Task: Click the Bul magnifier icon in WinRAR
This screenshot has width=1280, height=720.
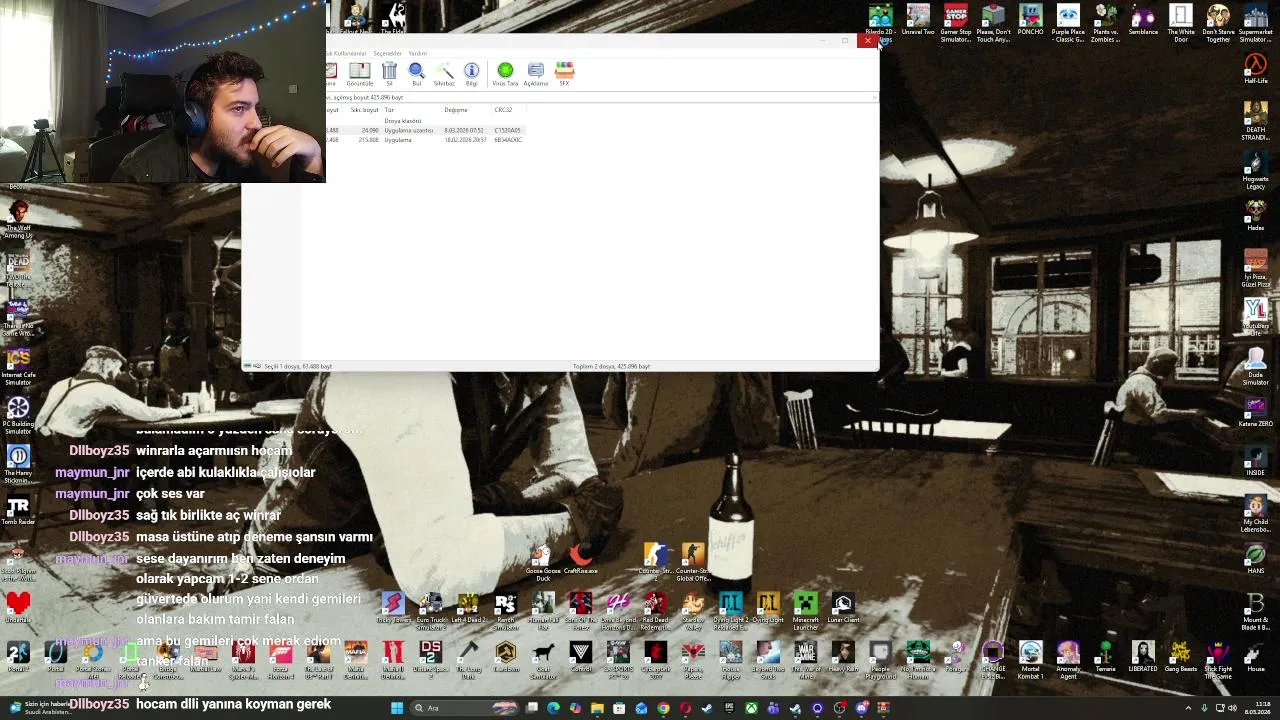Action: click(x=417, y=73)
